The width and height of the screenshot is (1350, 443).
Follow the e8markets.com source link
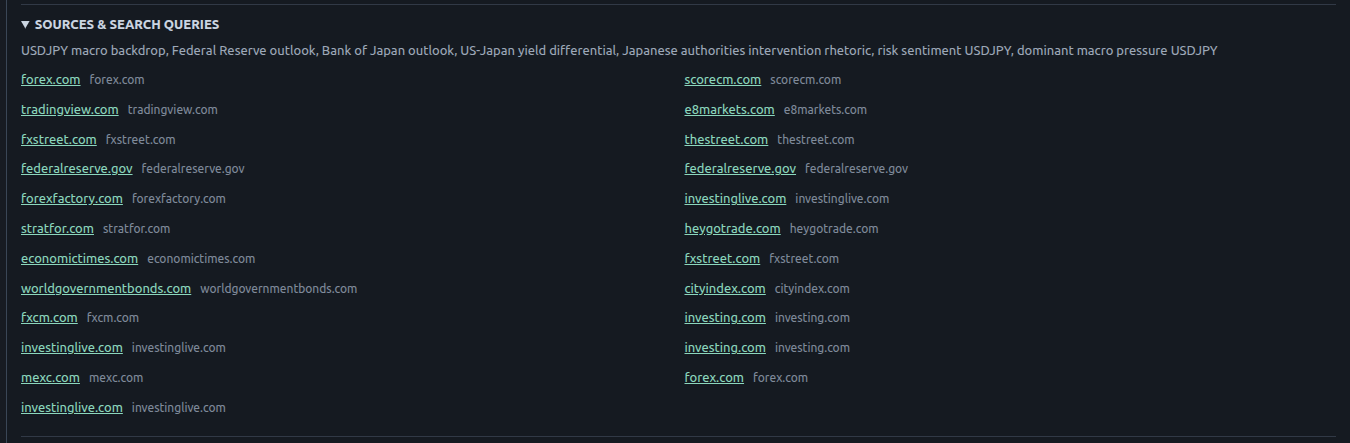pos(730,109)
